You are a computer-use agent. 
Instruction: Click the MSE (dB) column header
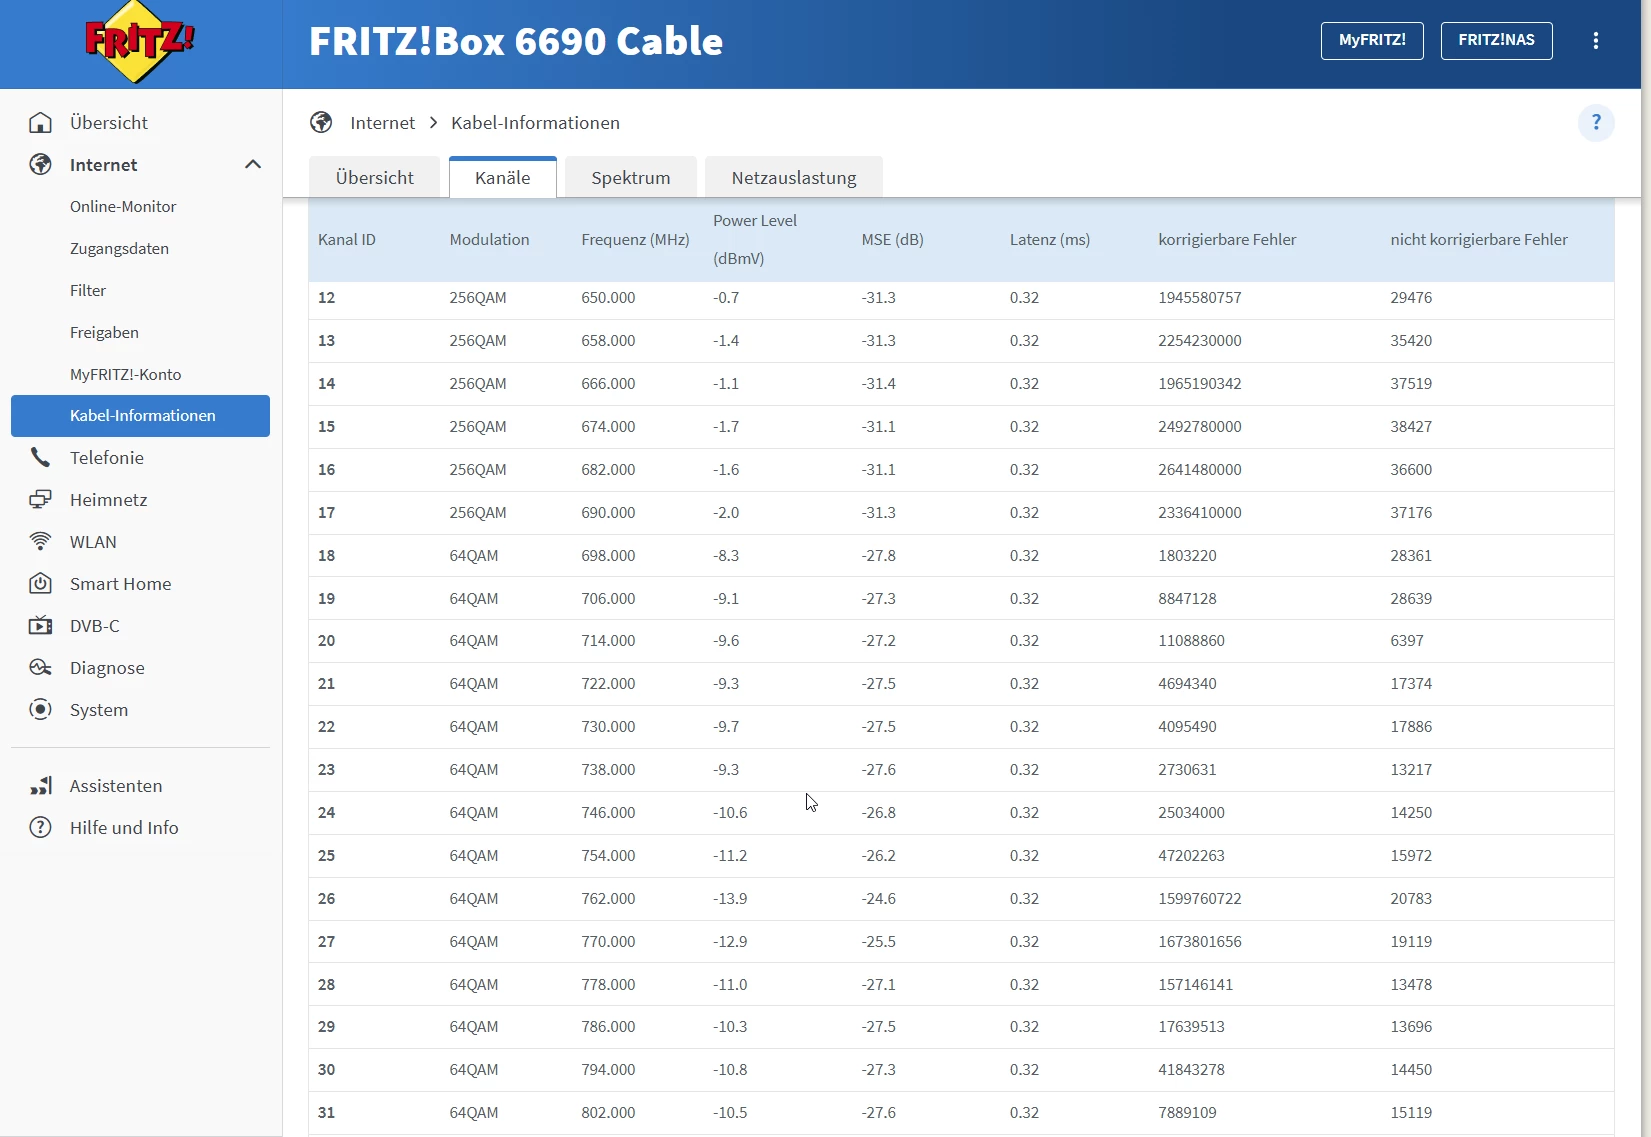coord(892,240)
